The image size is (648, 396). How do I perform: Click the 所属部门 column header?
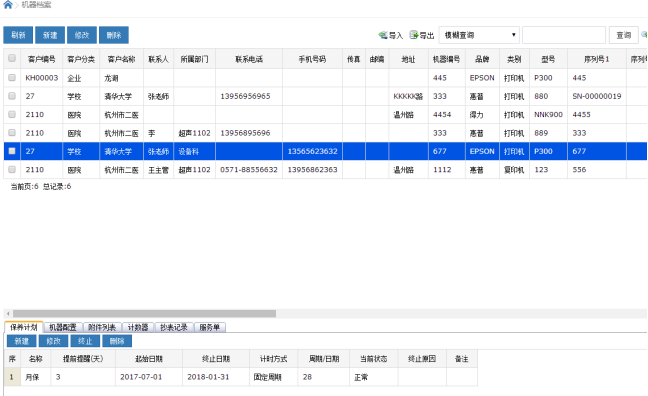point(195,59)
